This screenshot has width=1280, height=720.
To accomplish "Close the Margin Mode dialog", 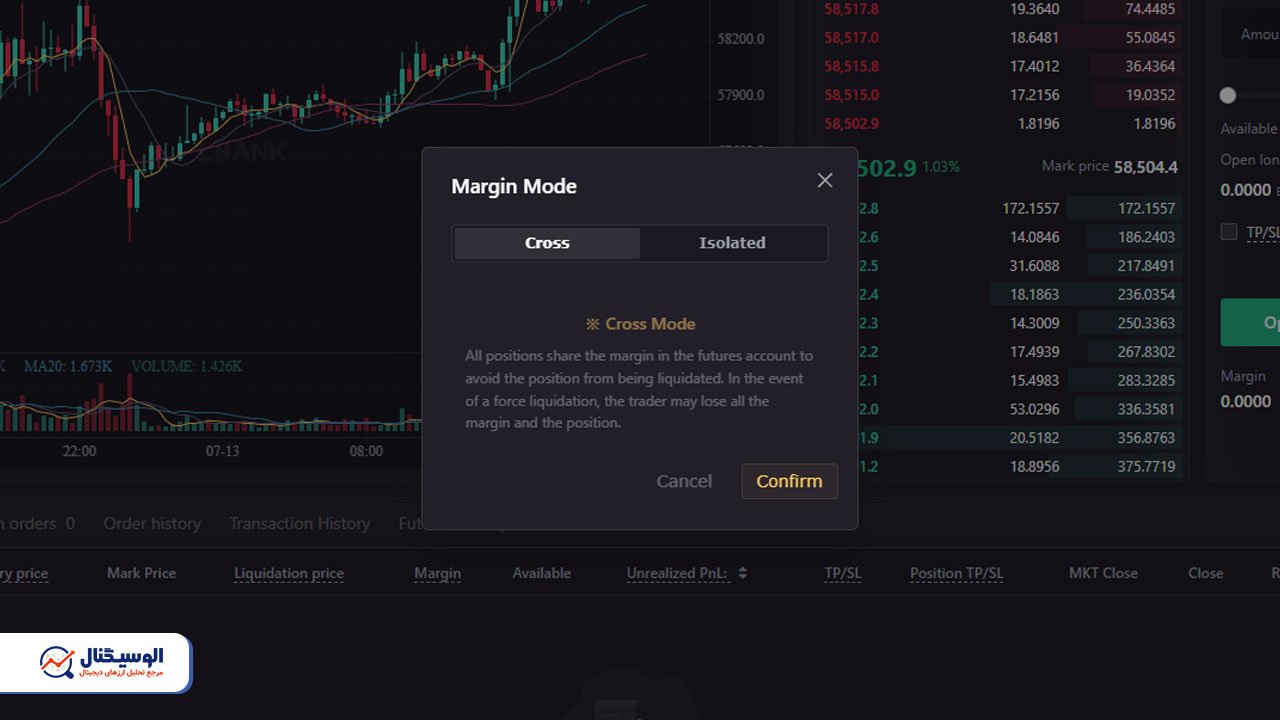I will point(825,180).
